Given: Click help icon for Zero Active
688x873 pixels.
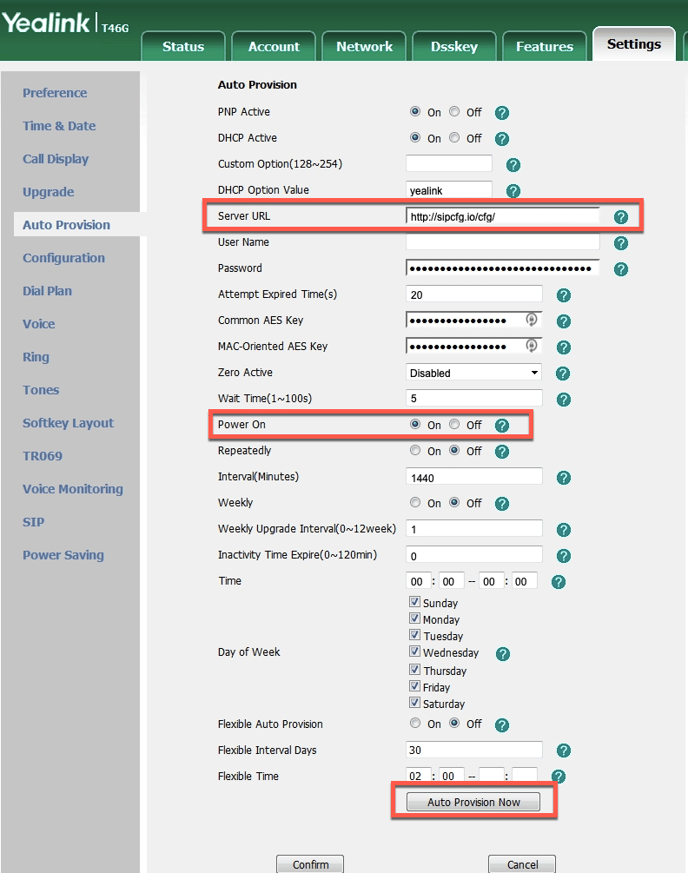Looking at the screenshot, I should pyautogui.click(x=562, y=373).
